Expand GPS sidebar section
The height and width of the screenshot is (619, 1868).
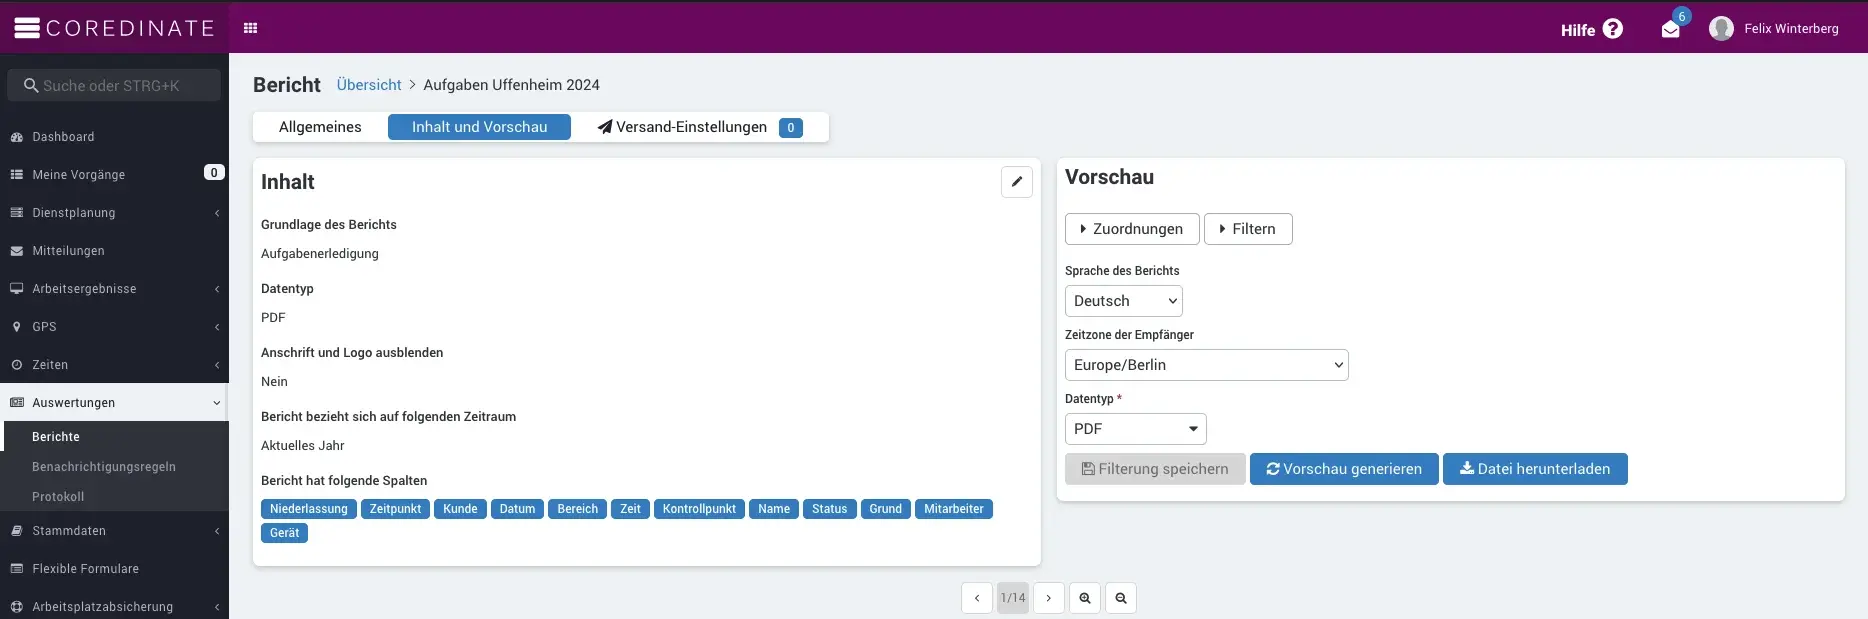(114, 327)
